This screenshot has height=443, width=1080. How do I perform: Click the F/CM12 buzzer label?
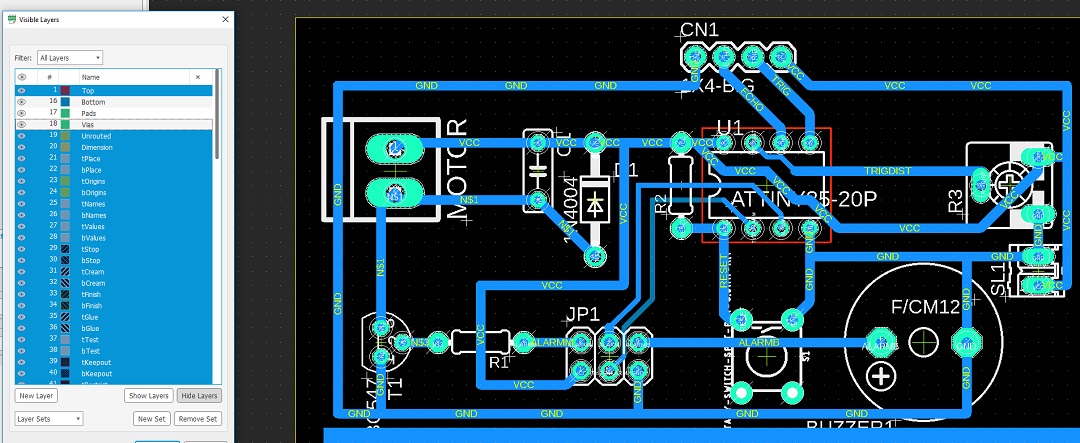point(925,307)
